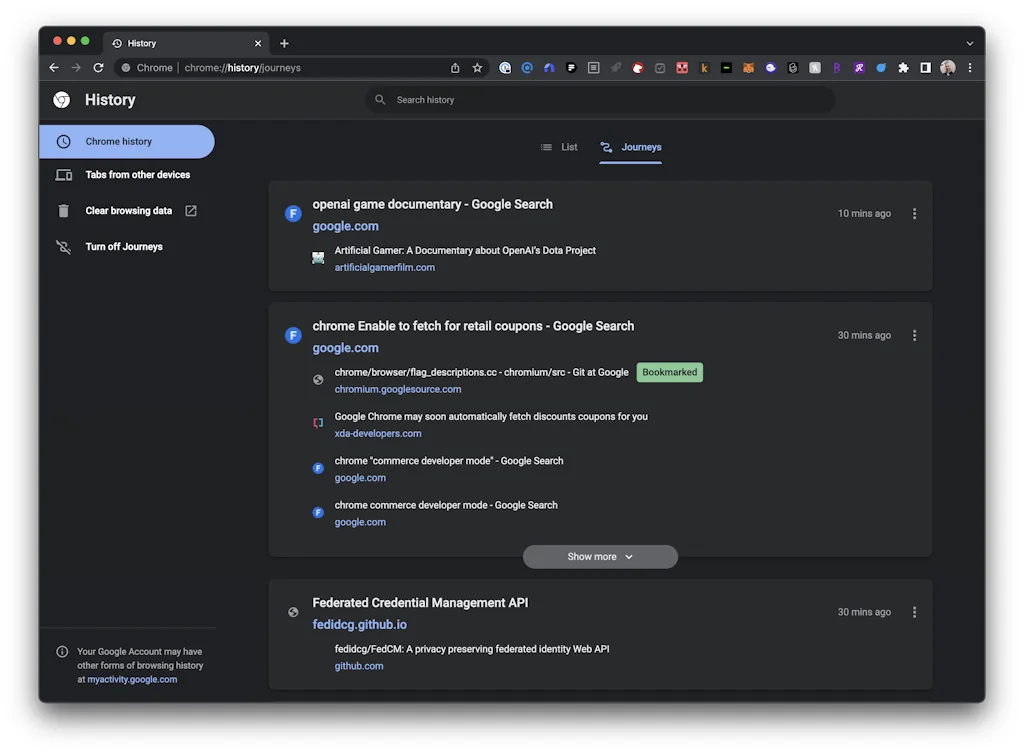
Task: Click inside the Search history field
Action: point(600,99)
